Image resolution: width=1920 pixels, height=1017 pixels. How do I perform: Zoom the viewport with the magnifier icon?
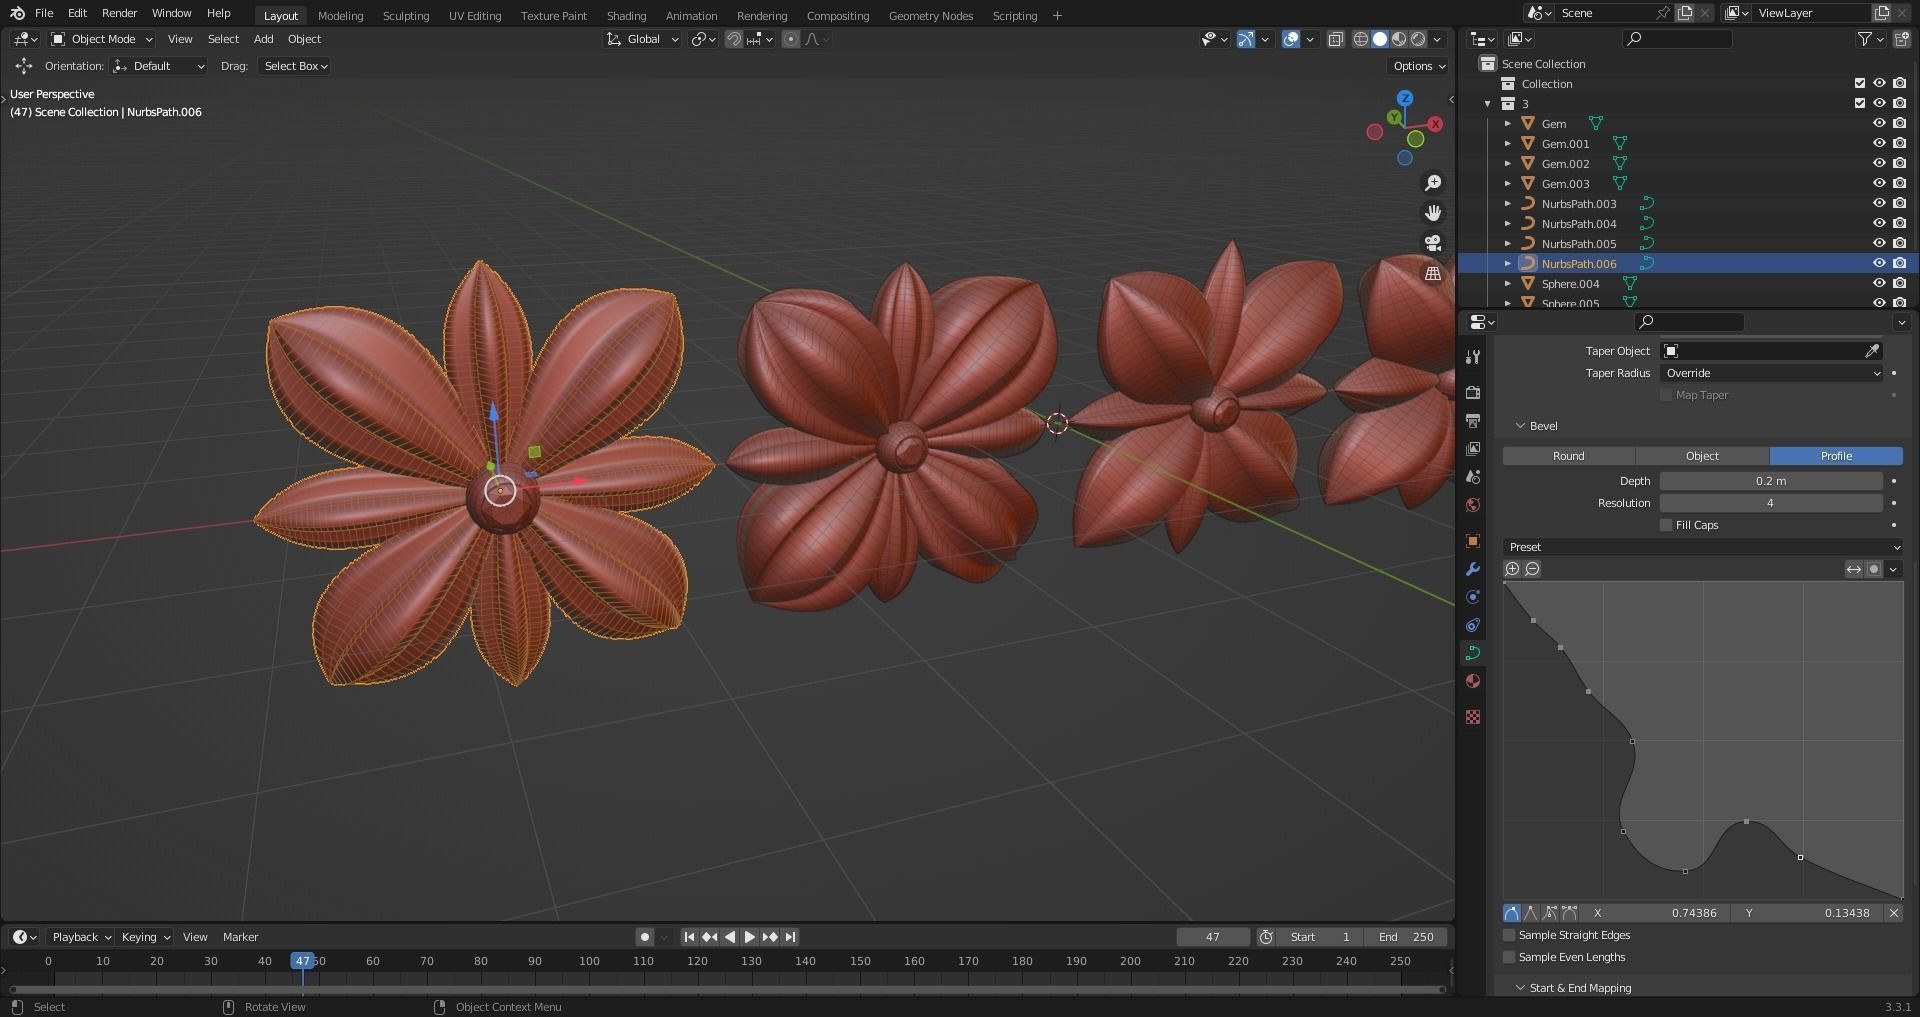(1433, 183)
